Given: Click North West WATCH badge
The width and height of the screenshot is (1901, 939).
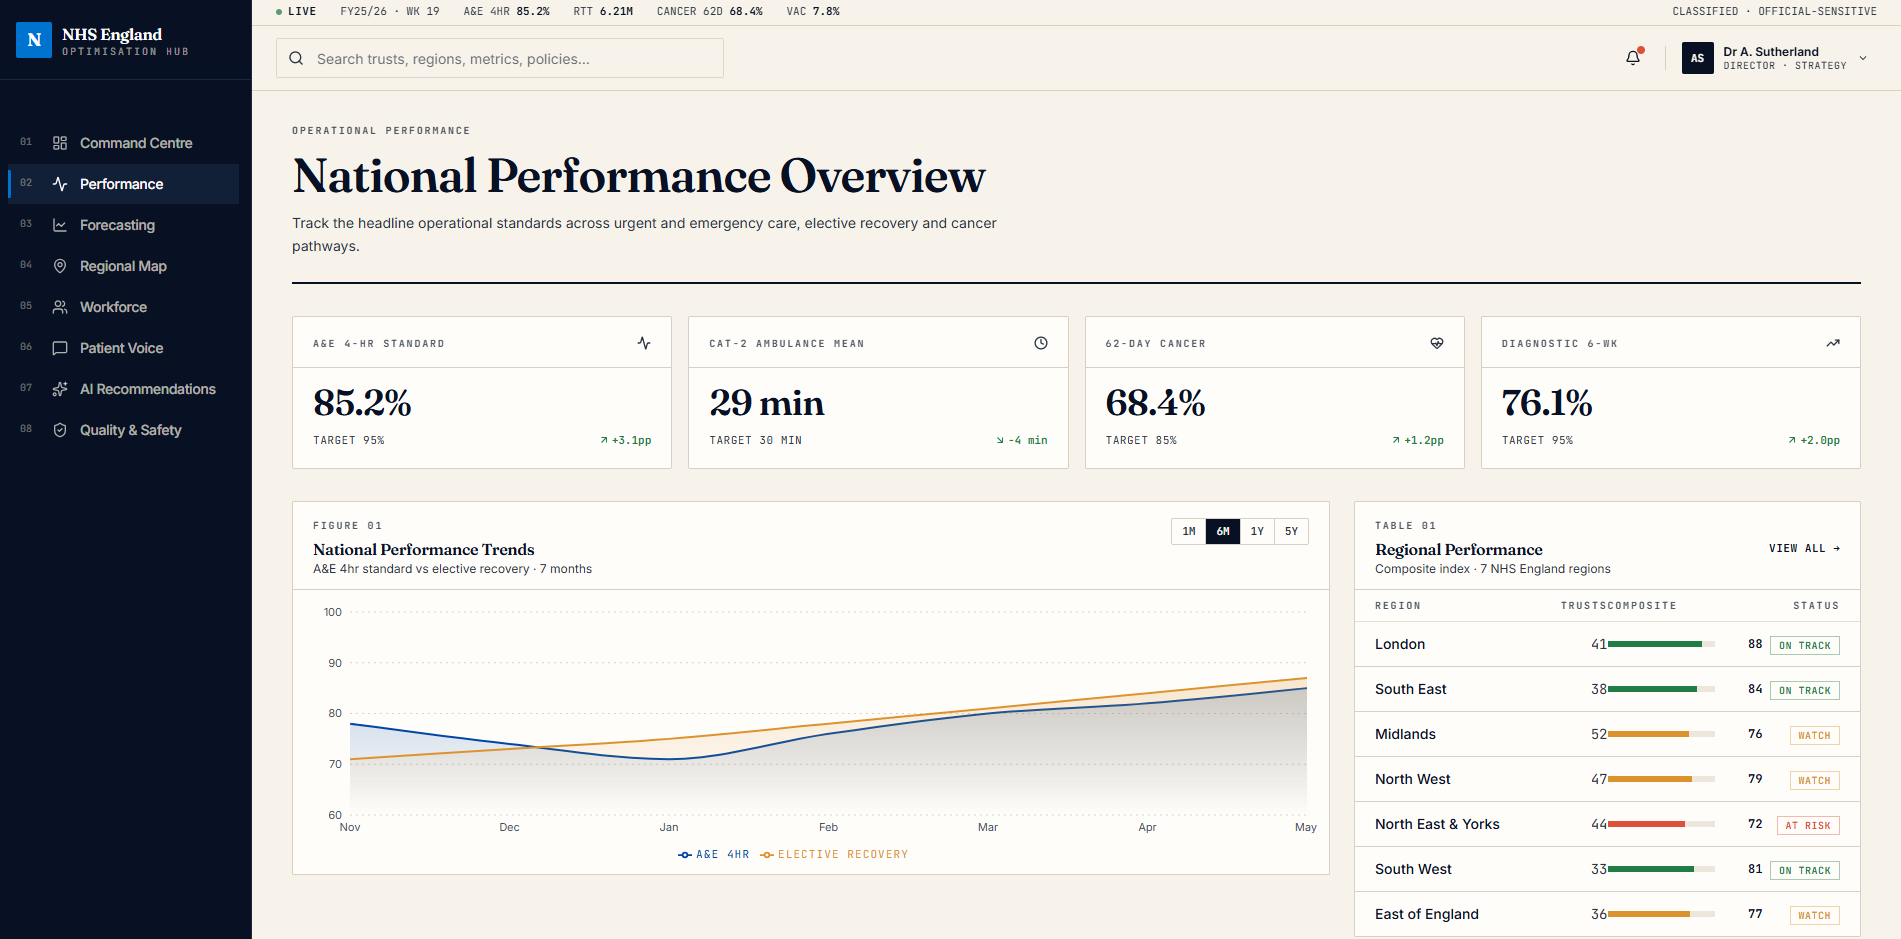Looking at the screenshot, I should click(1814, 780).
